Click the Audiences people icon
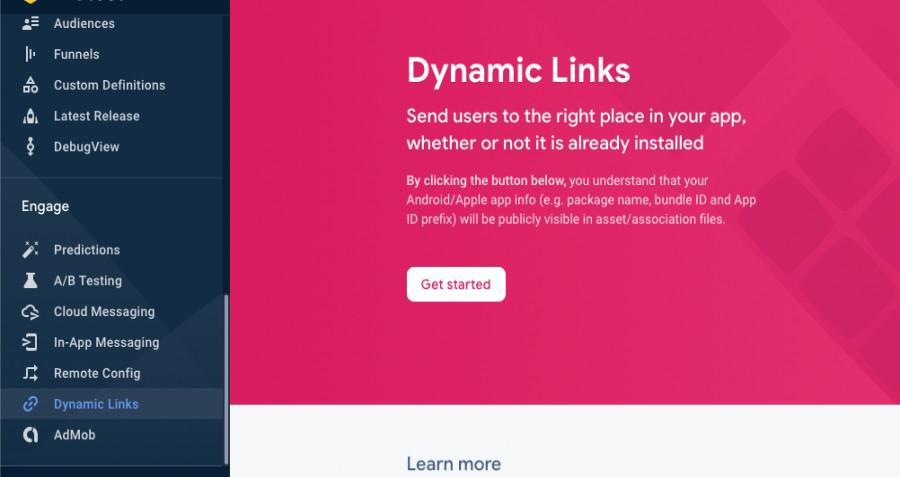The image size is (900, 477). [30, 23]
